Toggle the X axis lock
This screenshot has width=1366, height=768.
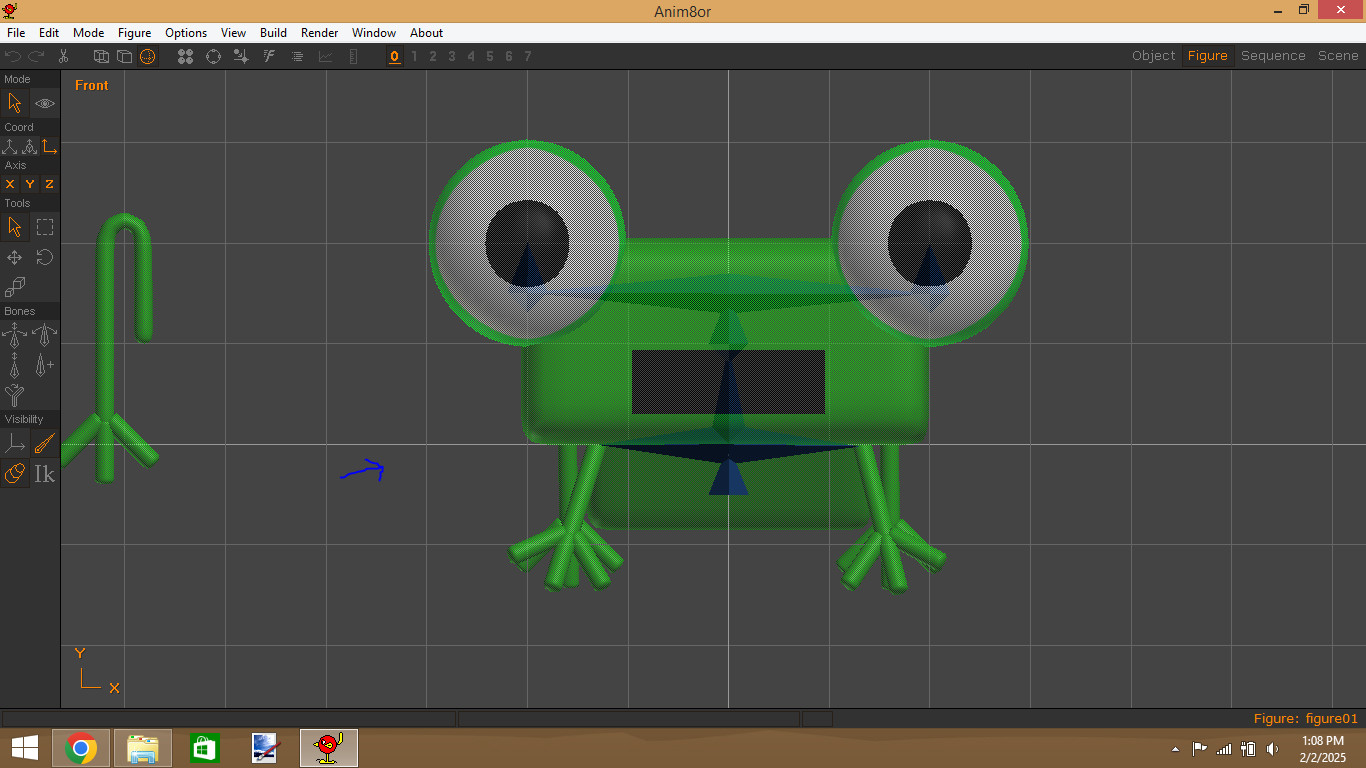click(10, 184)
